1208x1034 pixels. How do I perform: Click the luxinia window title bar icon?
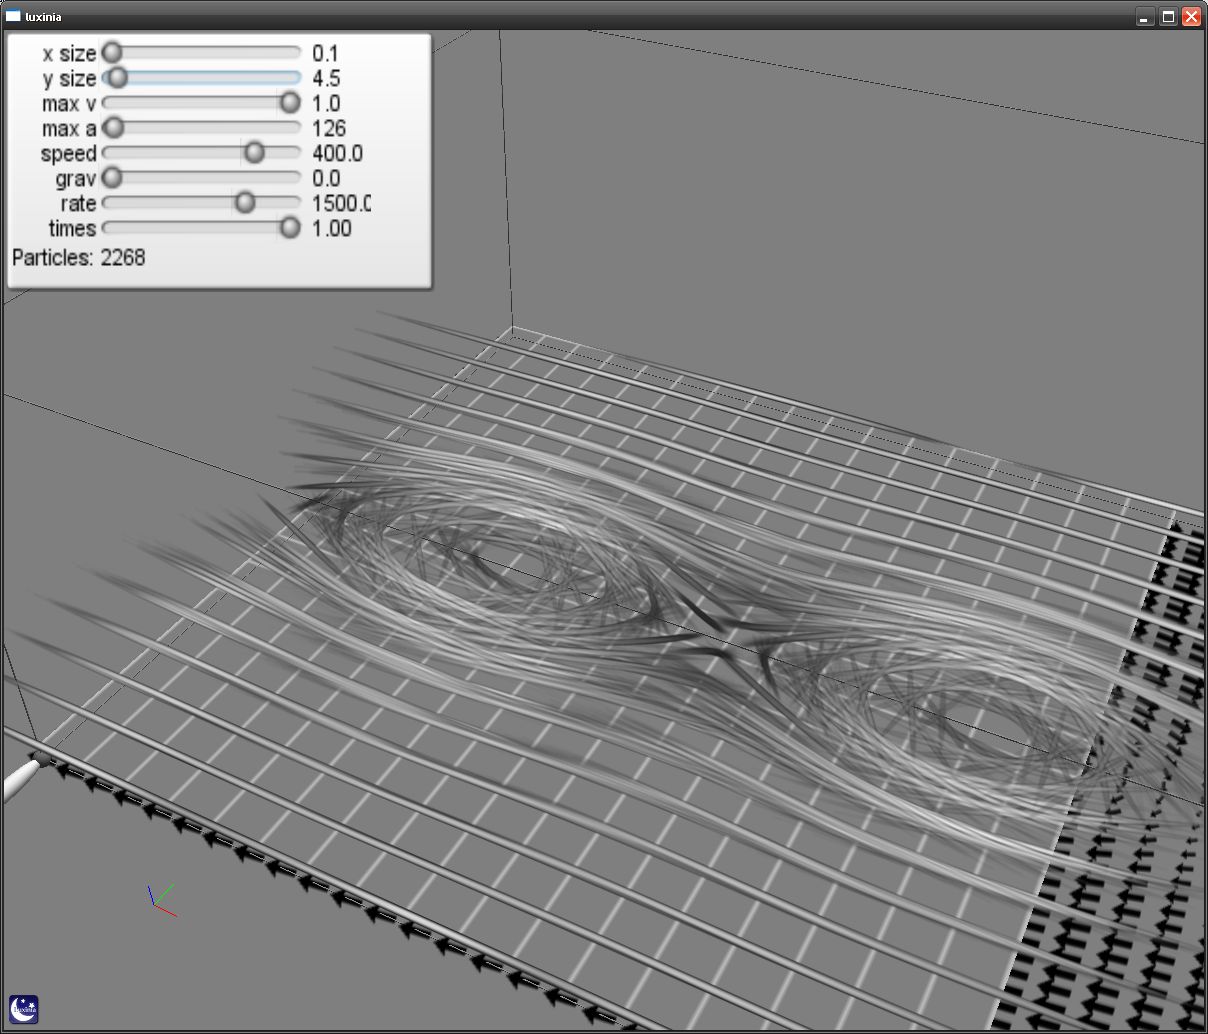pos(13,16)
